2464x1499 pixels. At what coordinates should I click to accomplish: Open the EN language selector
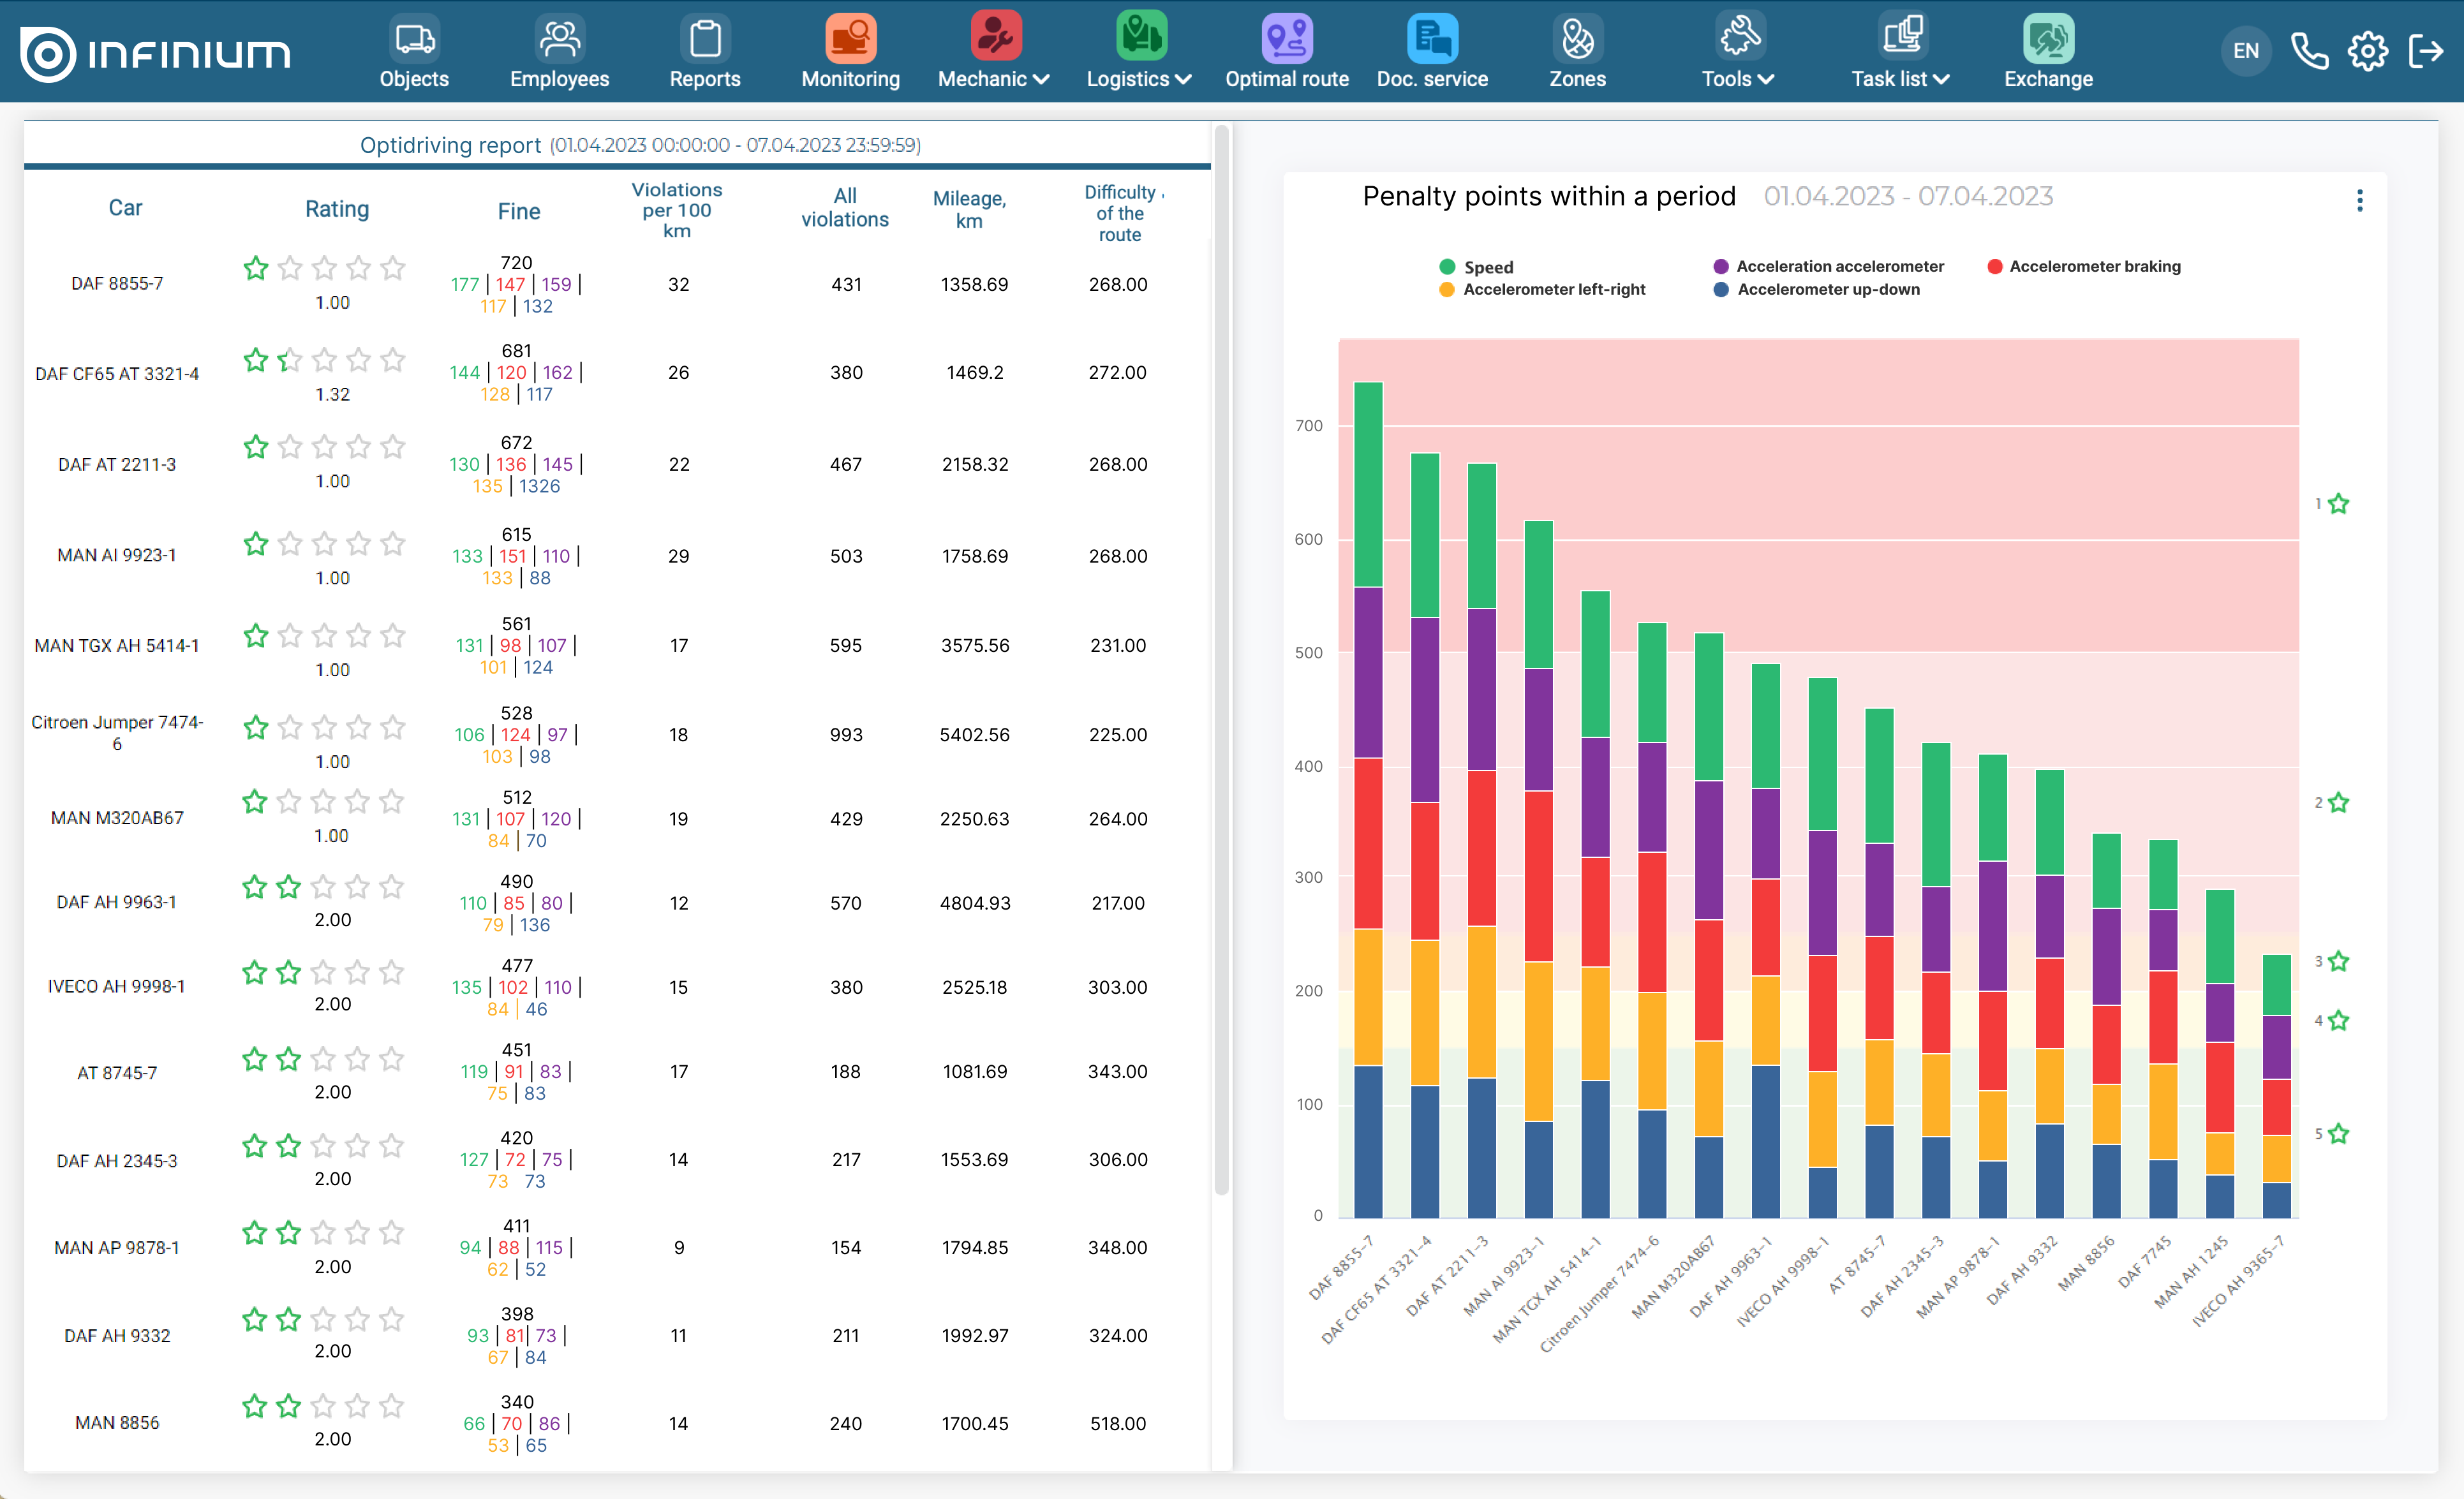coord(2246,50)
